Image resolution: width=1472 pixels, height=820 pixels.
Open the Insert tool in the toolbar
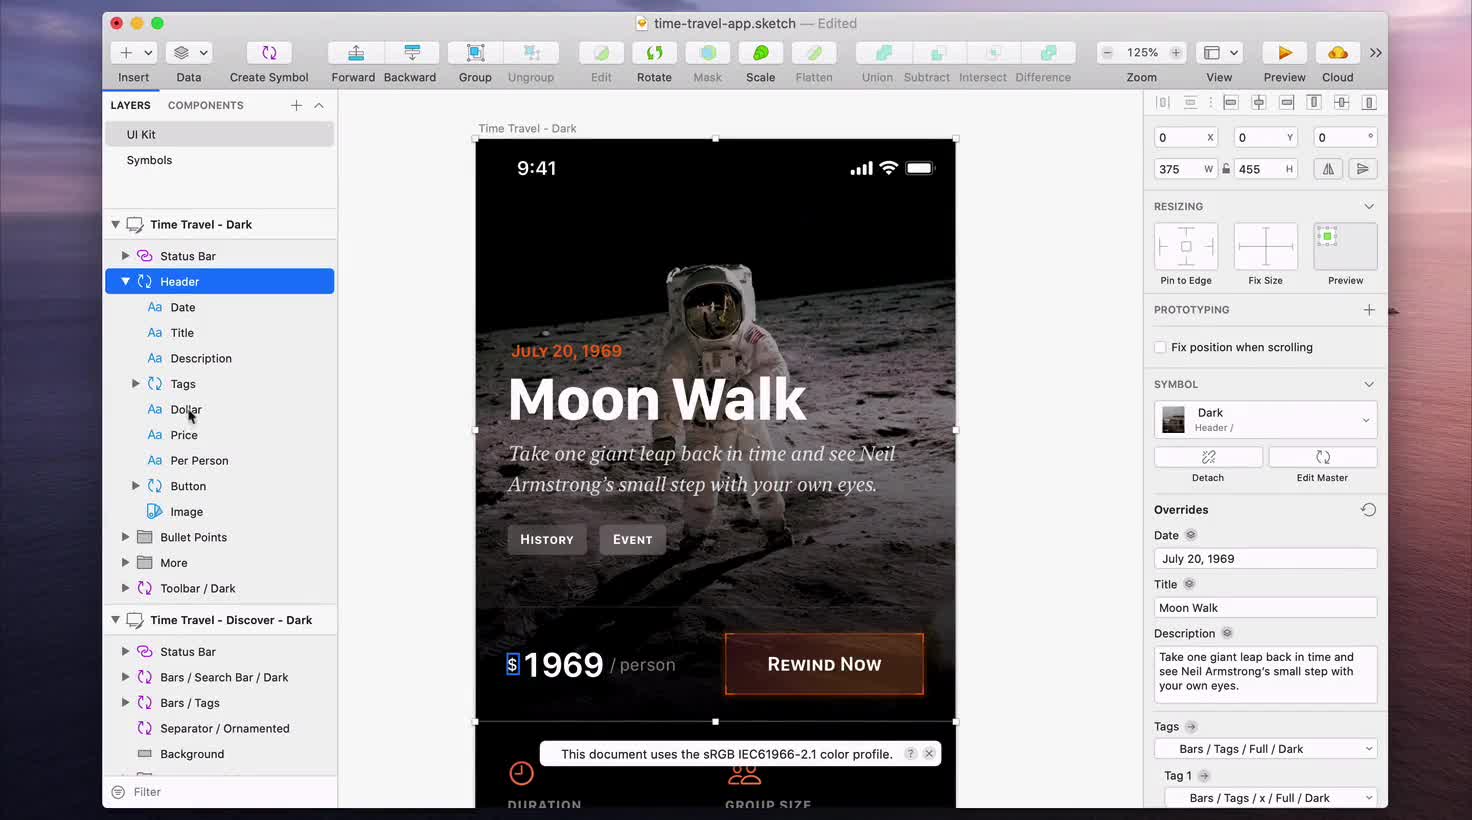click(134, 53)
